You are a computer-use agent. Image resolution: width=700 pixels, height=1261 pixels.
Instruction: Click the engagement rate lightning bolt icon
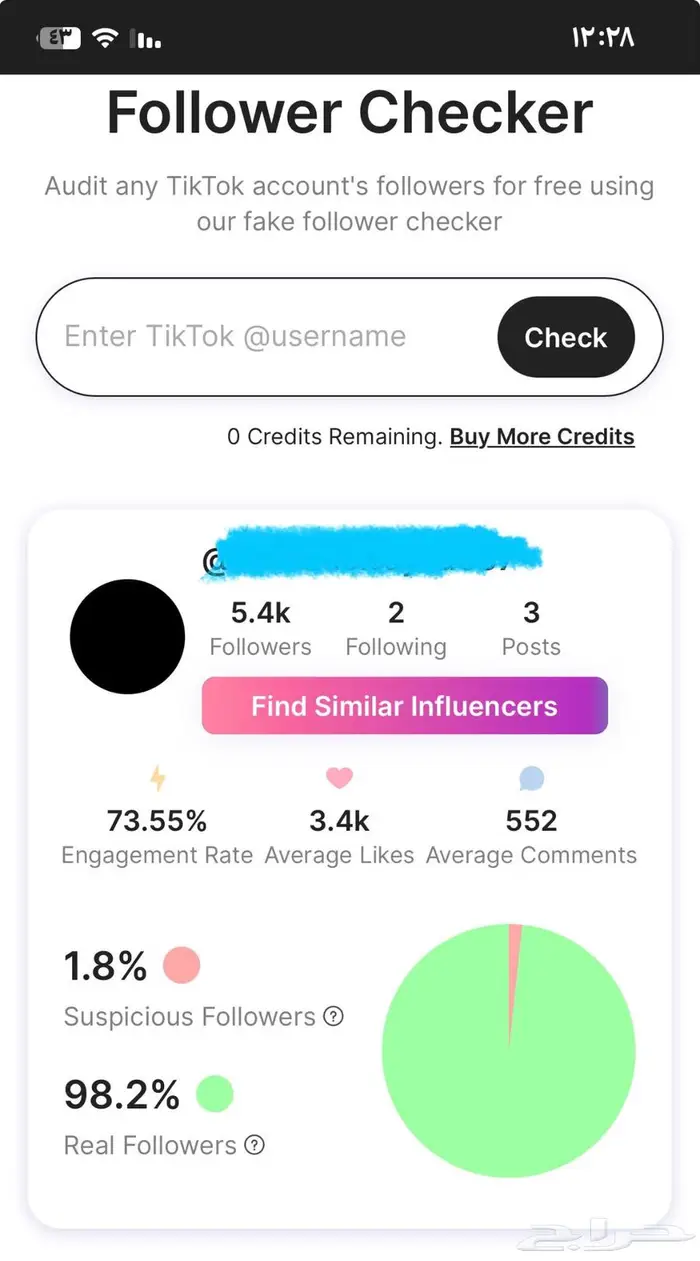pos(157,777)
